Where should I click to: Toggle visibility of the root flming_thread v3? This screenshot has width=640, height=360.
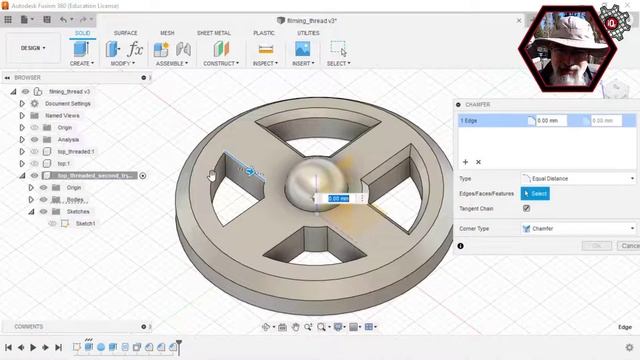coord(25,91)
